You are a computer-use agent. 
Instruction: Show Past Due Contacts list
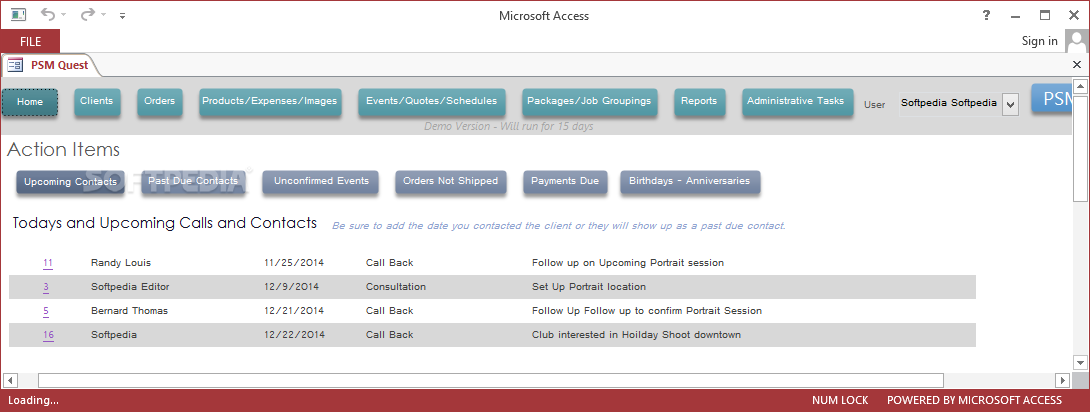193,181
